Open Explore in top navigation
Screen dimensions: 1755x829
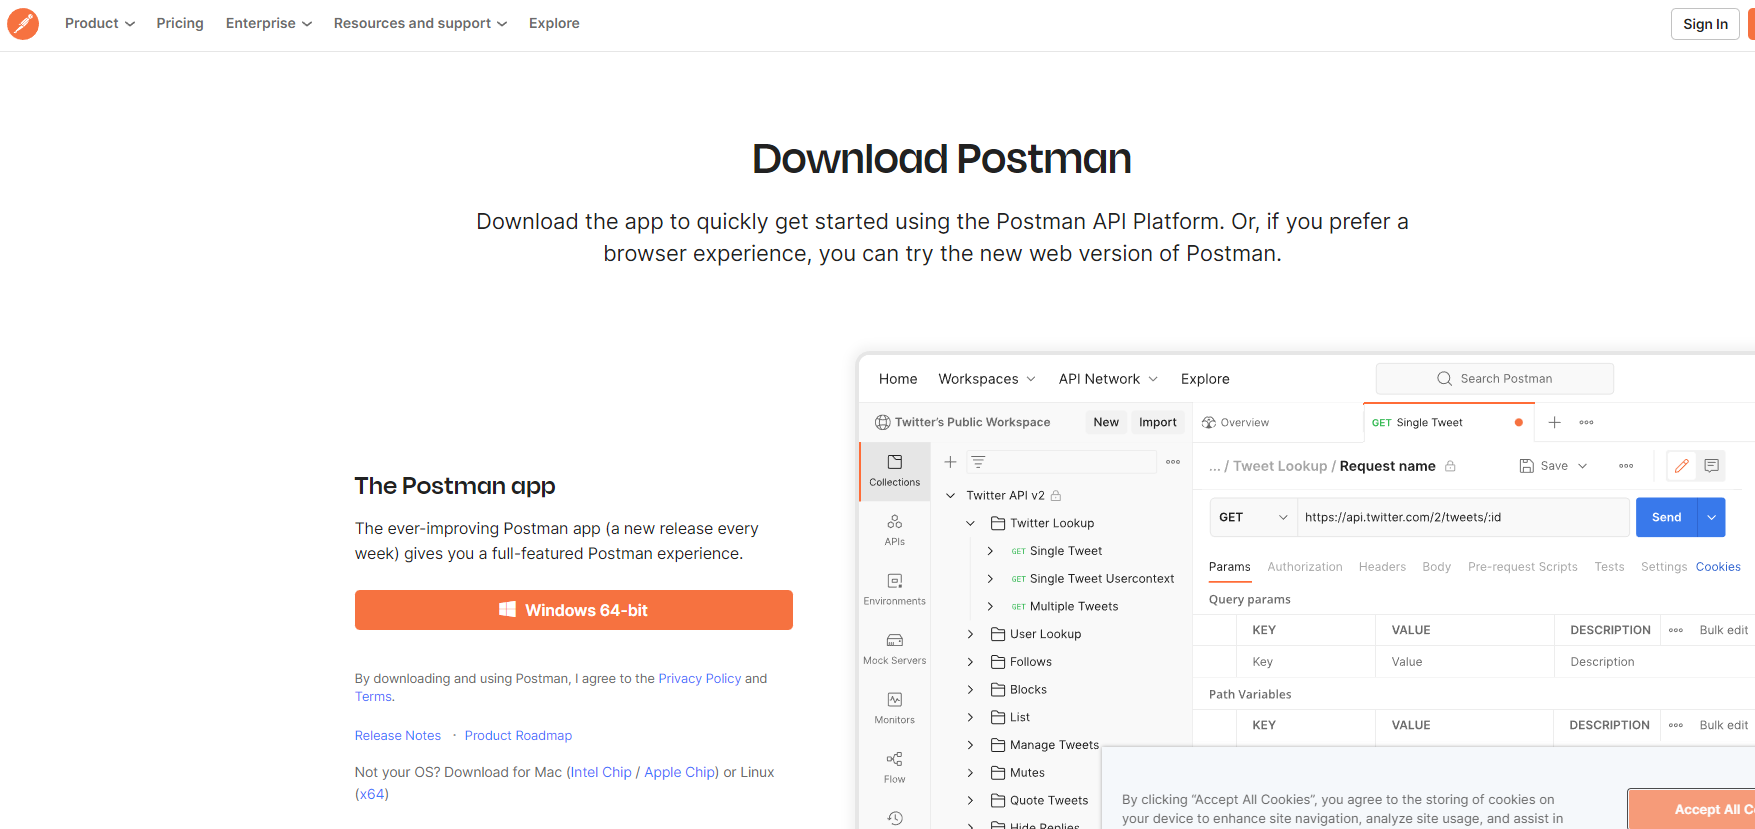click(x=554, y=23)
